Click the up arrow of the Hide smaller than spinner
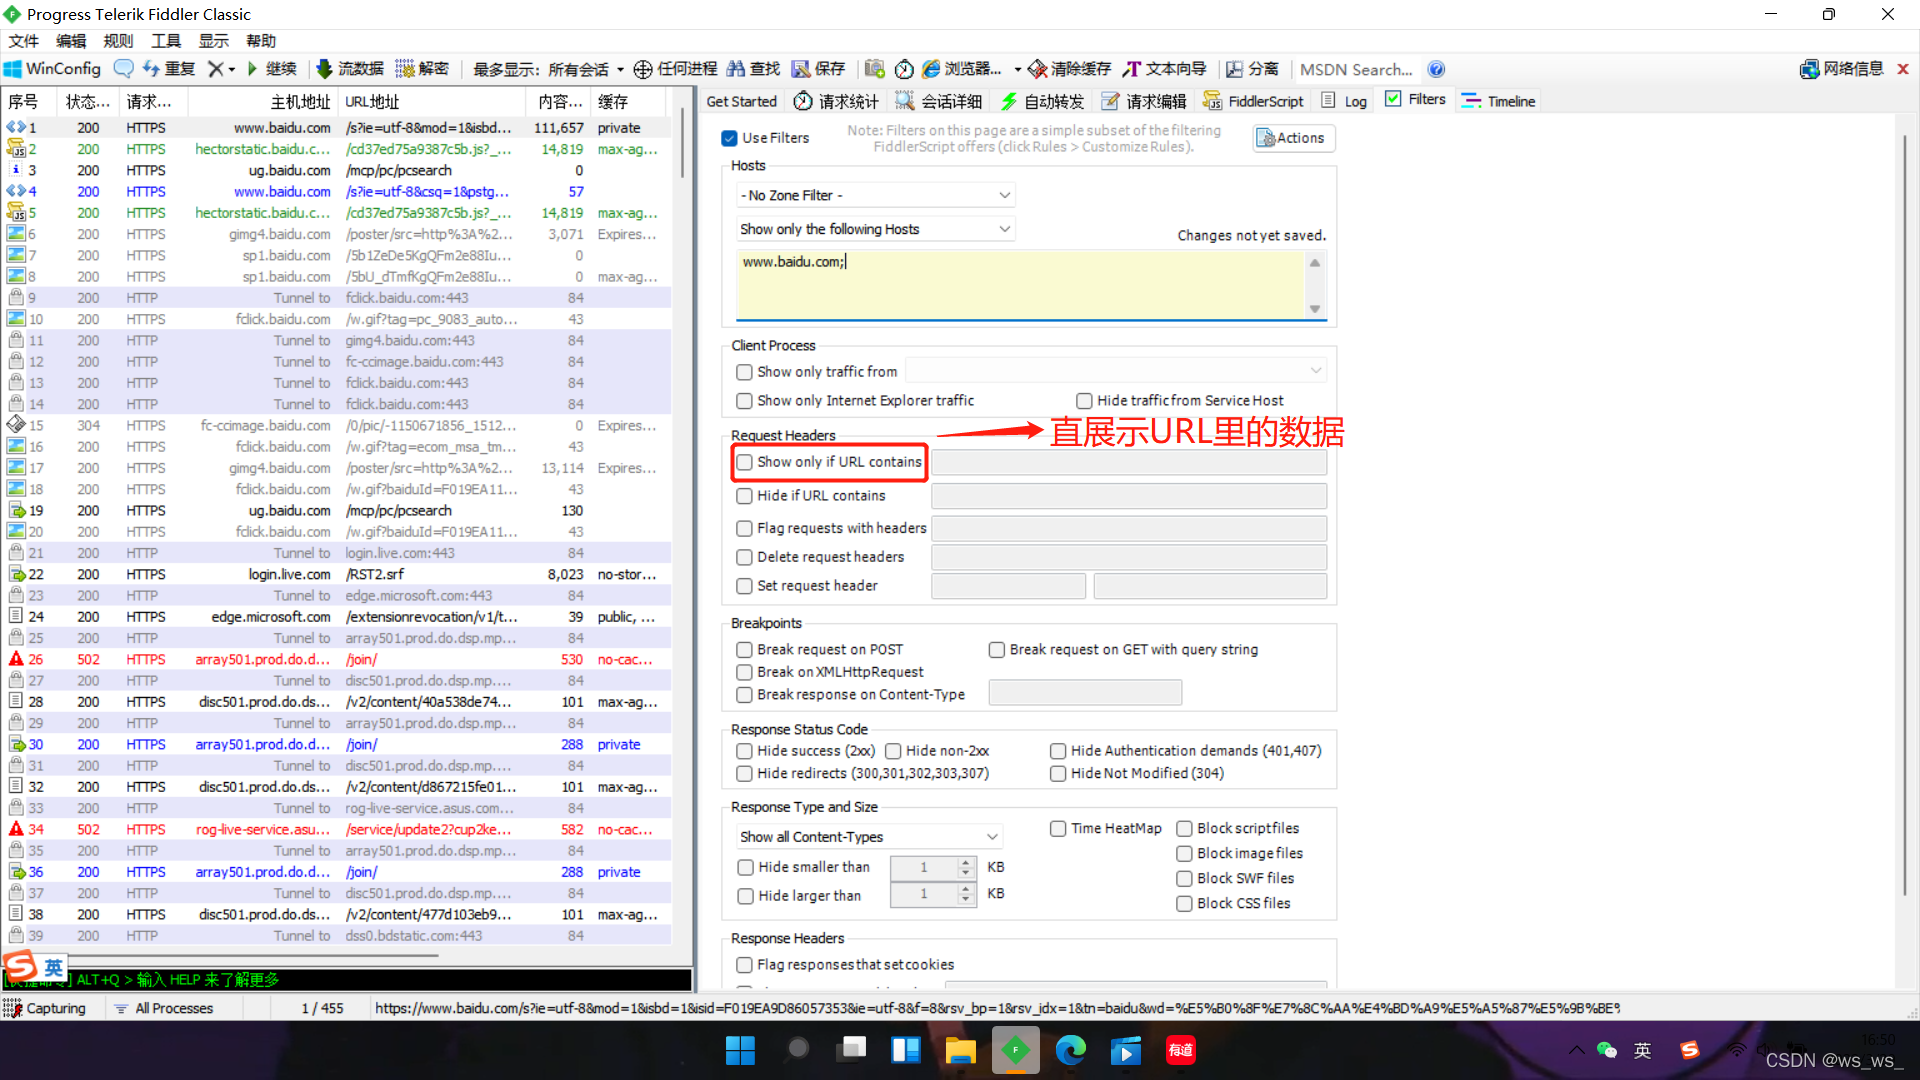Viewport: 1920px width, 1080px height. point(965,862)
